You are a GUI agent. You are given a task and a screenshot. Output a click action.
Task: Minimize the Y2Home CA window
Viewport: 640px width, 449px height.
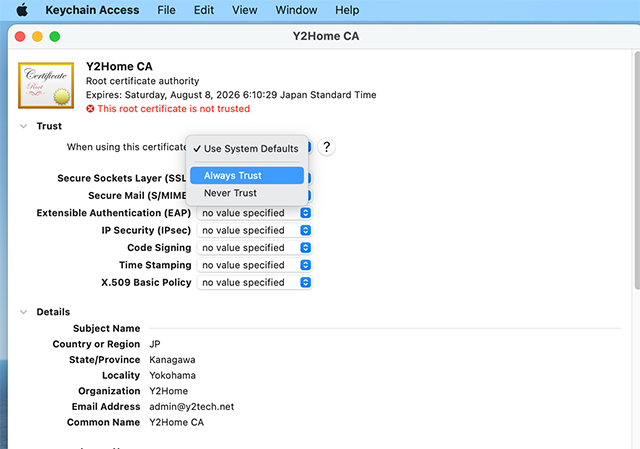coord(37,37)
